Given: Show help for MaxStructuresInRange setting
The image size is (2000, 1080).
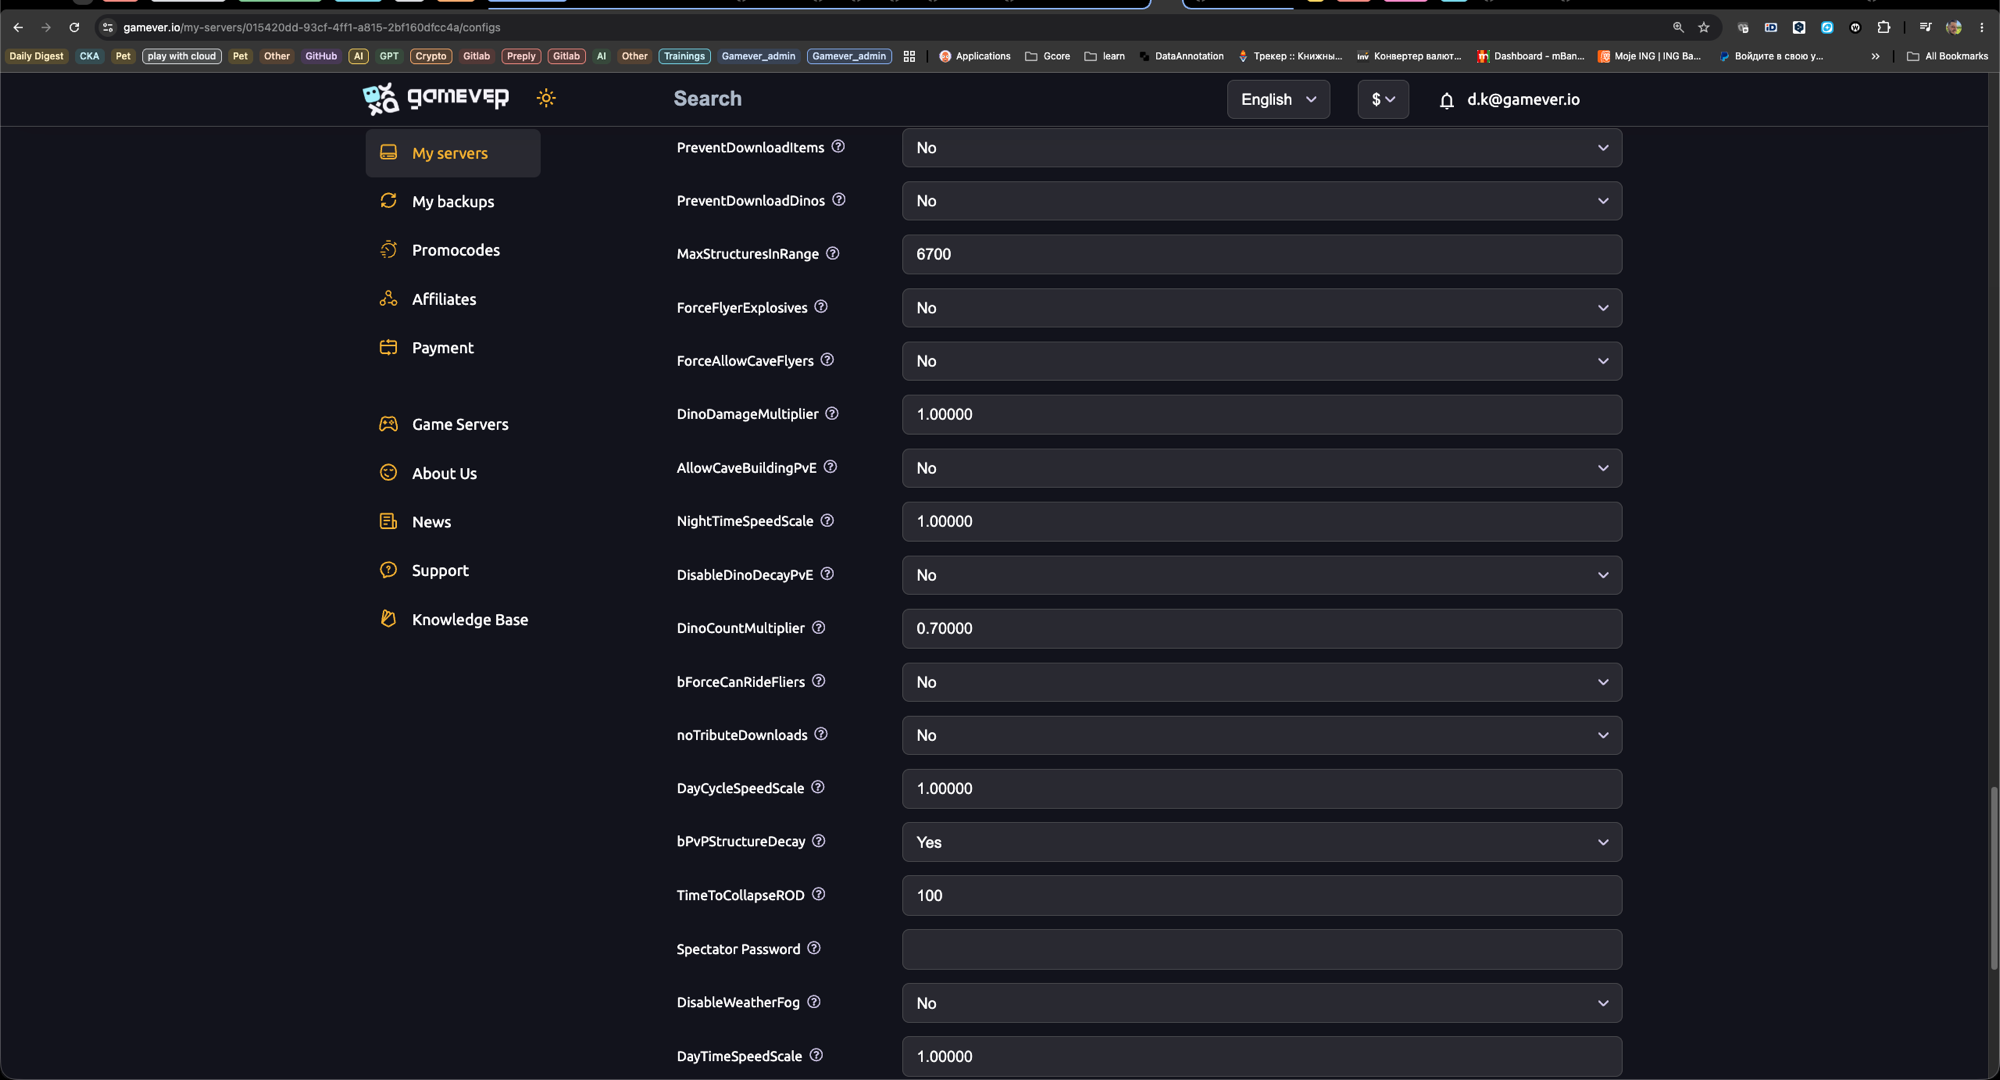Looking at the screenshot, I should [x=833, y=254].
